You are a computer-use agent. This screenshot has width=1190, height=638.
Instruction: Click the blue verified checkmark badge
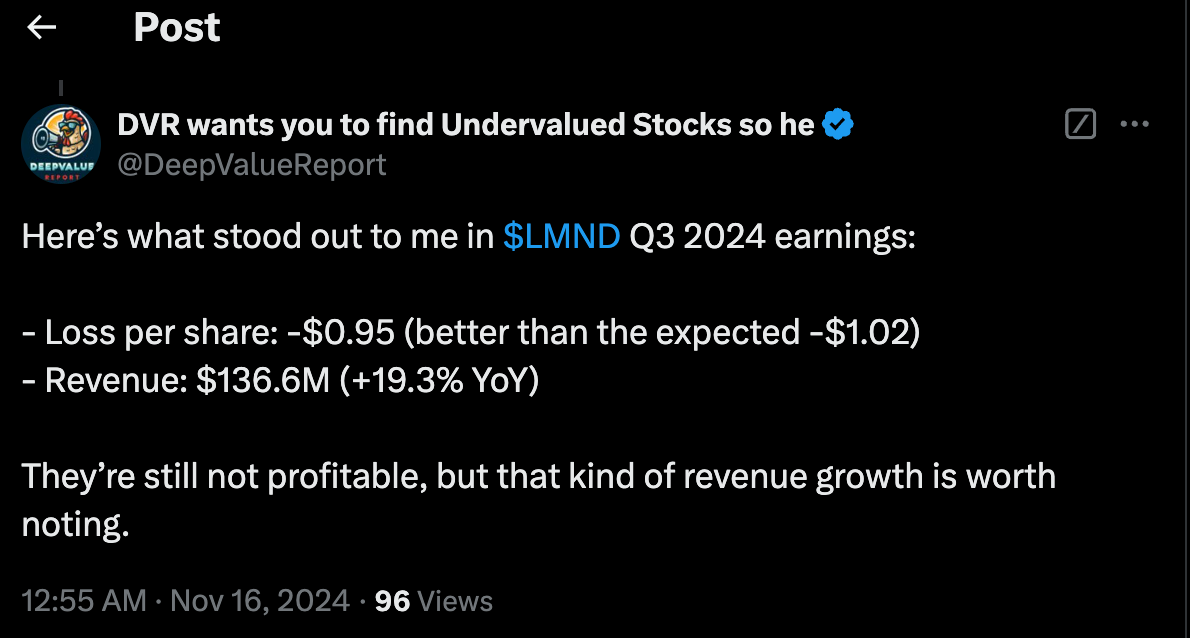pyautogui.click(x=837, y=125)
